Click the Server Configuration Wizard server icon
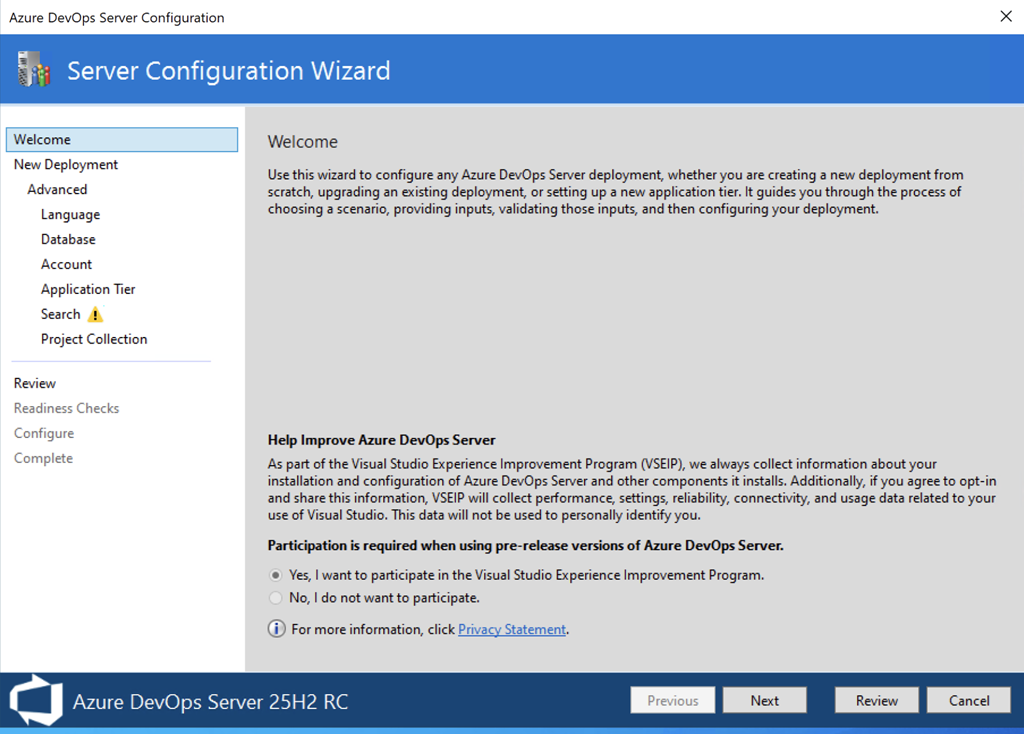The image size is (1024, 734). pyautogui.click(x=34, y=69)
